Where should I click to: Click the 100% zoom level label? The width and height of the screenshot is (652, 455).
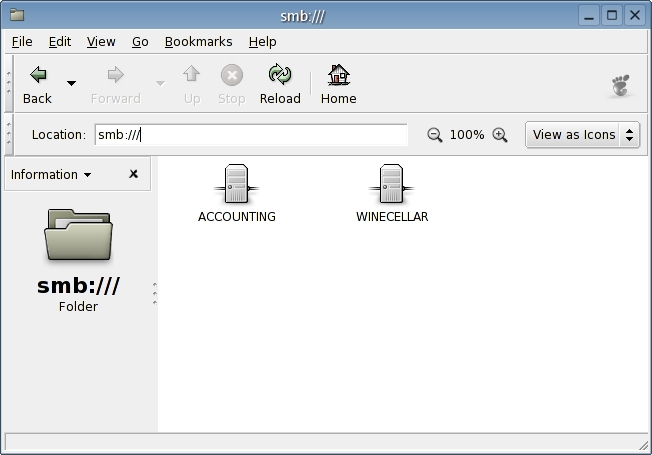[x=467, y=135]
